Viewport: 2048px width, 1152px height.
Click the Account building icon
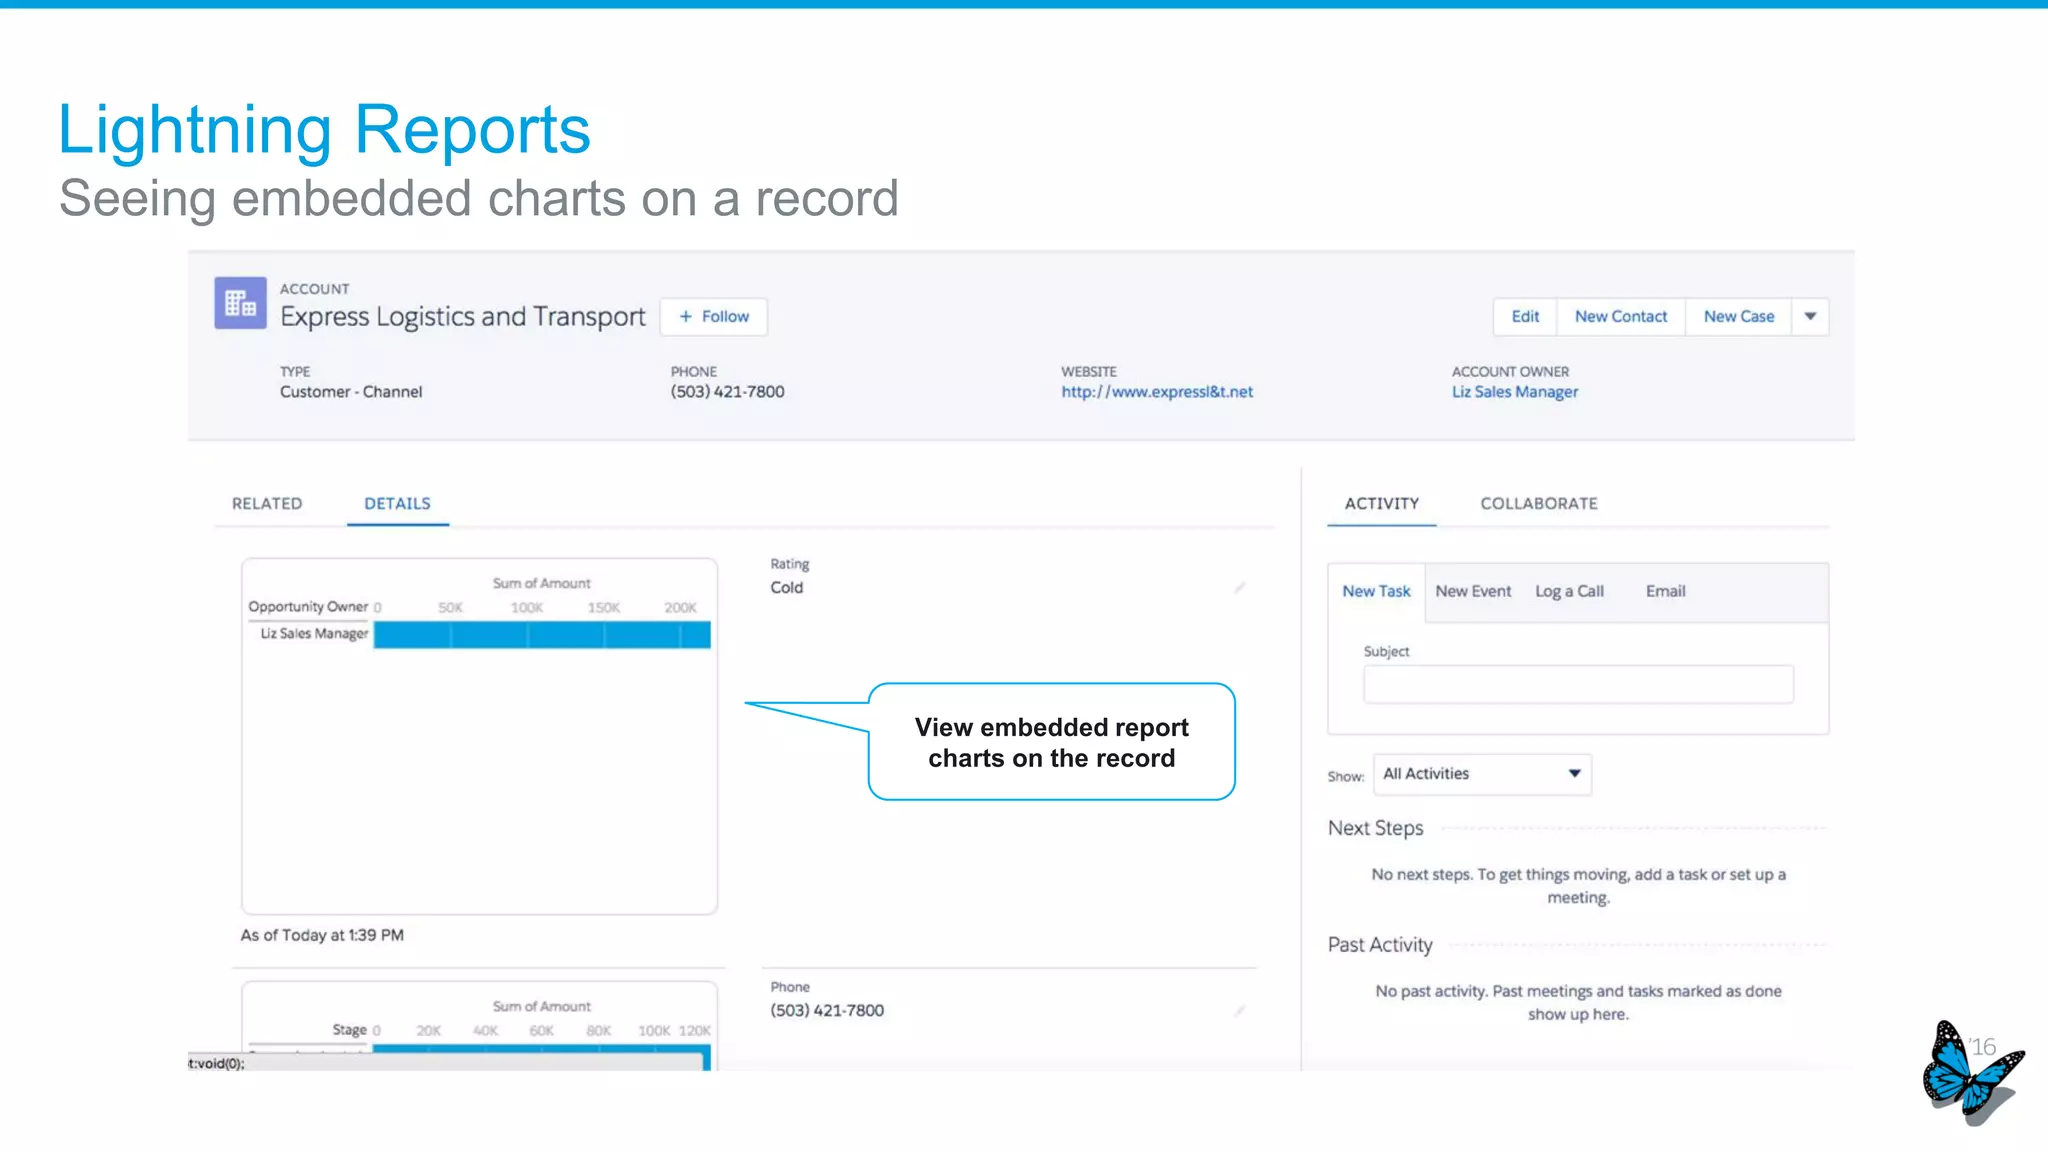click(240, 303)
